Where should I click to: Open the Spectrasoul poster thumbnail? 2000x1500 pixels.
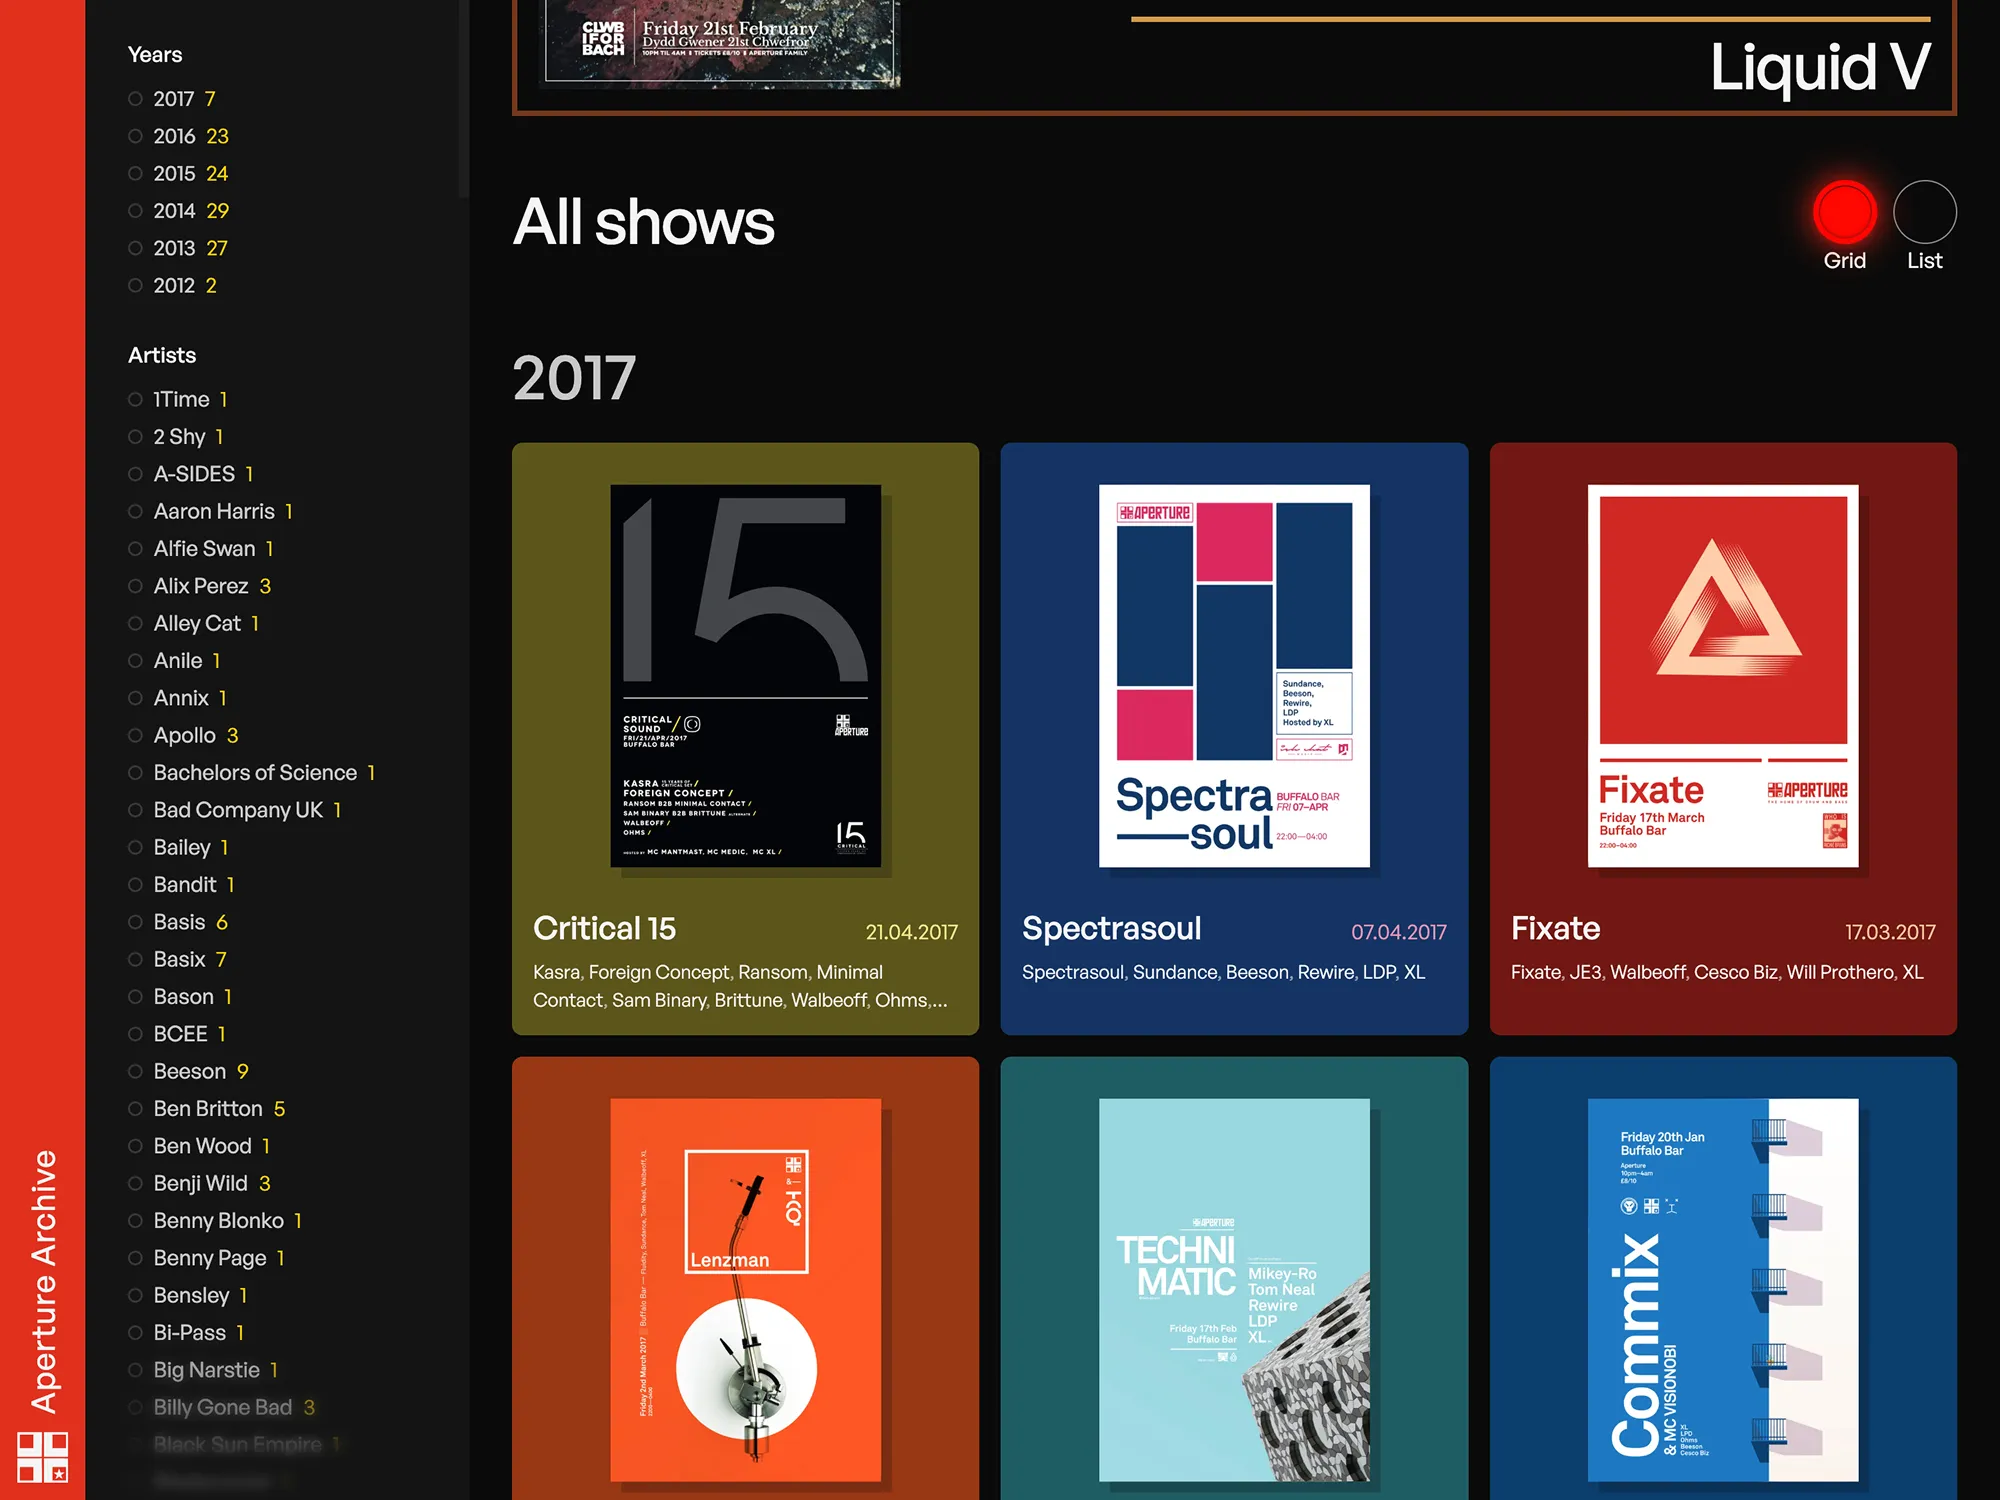[x=1234, y=676]
